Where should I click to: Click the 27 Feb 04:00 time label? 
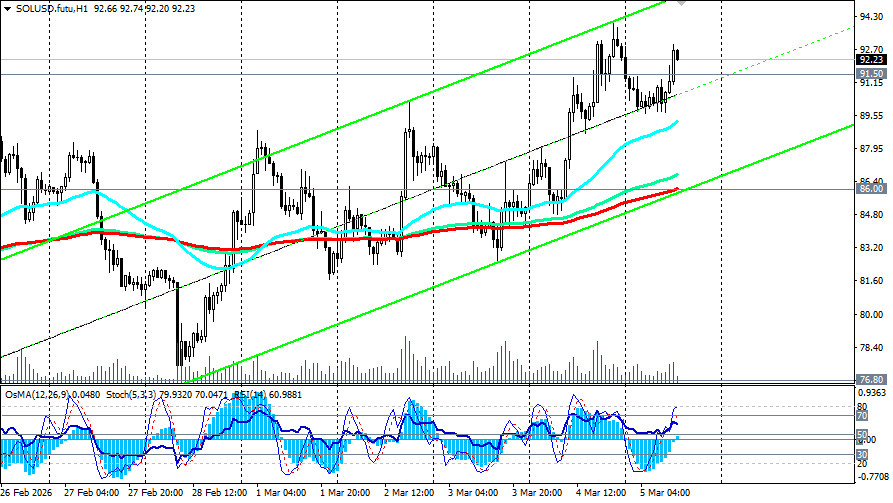point(92,493)
